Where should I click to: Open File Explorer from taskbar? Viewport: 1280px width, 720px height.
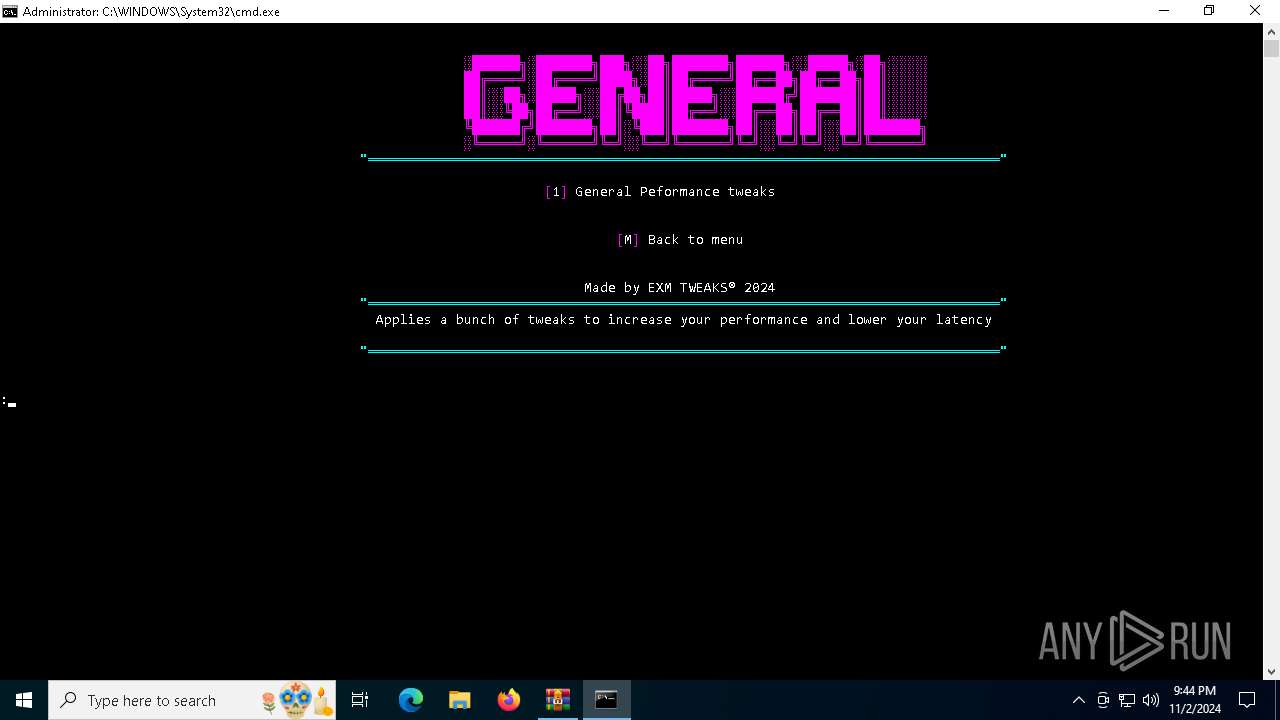tap(460, 700)
